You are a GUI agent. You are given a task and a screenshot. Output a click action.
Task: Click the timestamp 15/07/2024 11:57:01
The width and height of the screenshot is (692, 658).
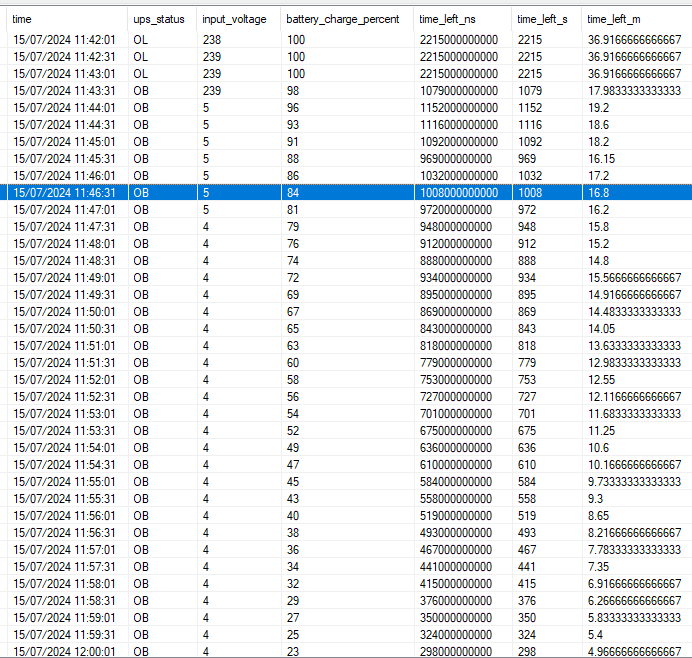tap(64, 549)
